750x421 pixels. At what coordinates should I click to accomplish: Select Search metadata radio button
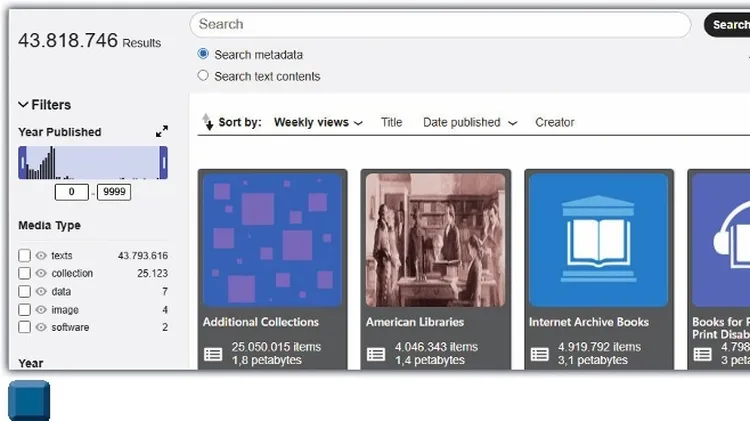(x=203, y=54)
